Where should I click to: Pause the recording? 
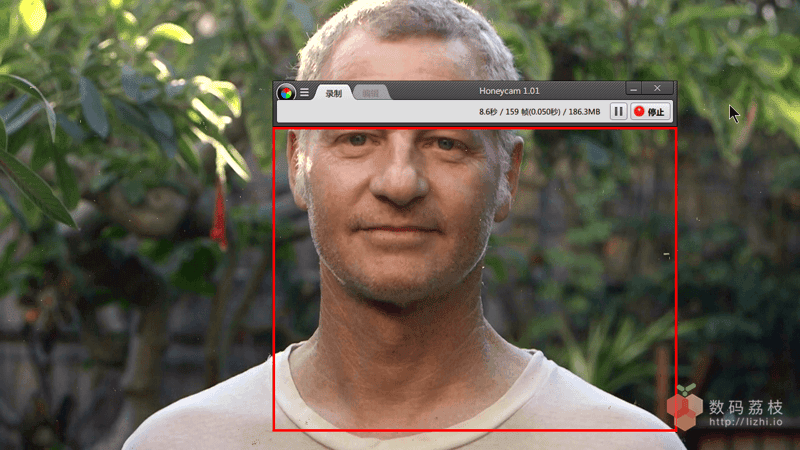(x=618, y=111)
